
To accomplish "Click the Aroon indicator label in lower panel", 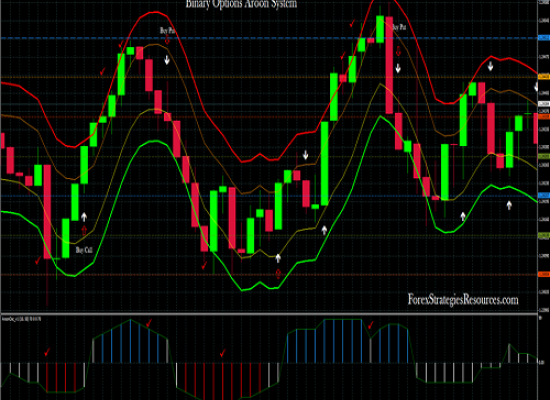I will [x=21, y=319].
